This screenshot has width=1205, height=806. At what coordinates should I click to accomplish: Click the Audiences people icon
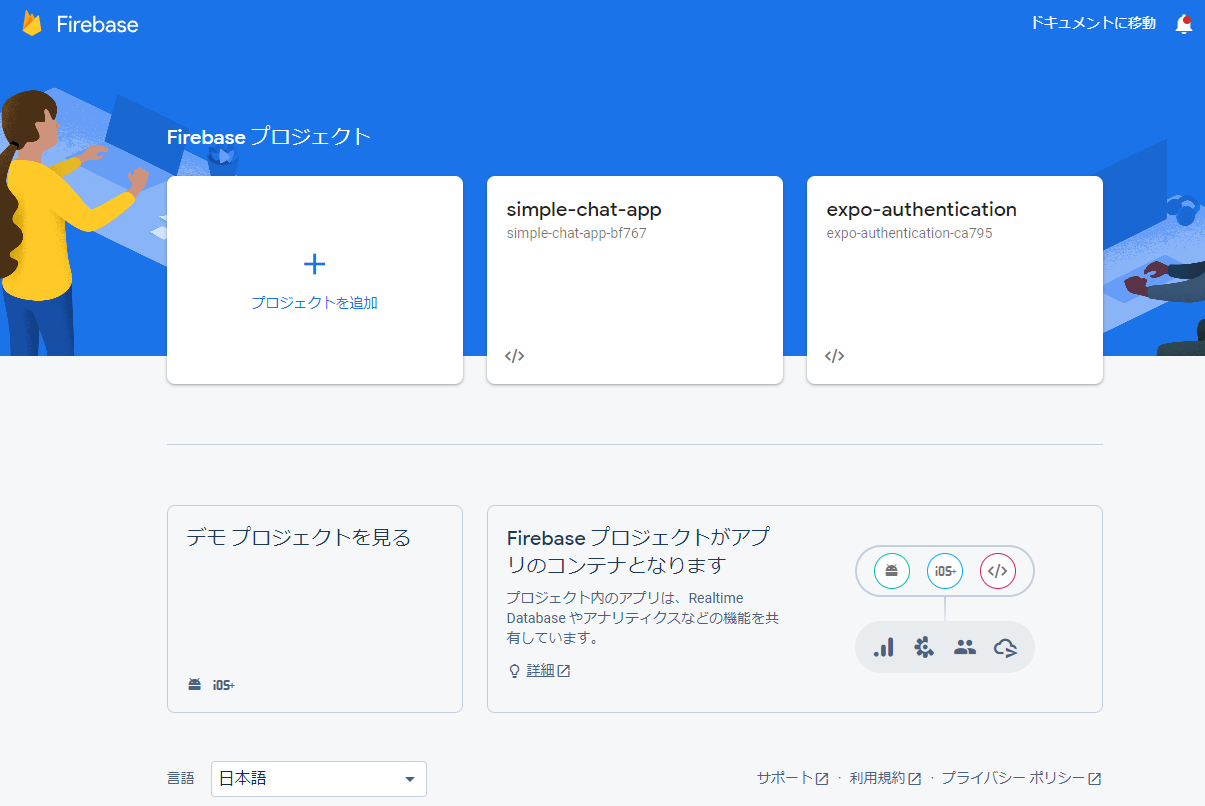[x=964, y=647]
